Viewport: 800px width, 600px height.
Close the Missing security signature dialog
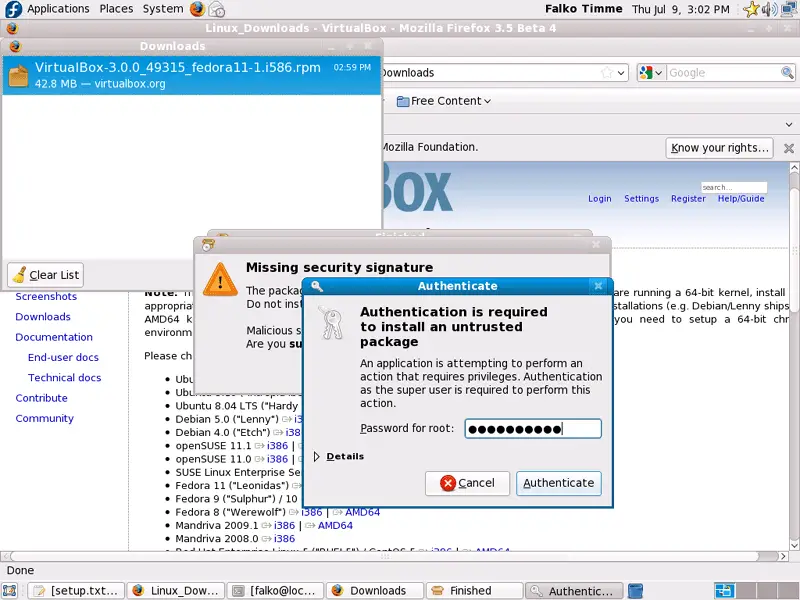(595, 245)
